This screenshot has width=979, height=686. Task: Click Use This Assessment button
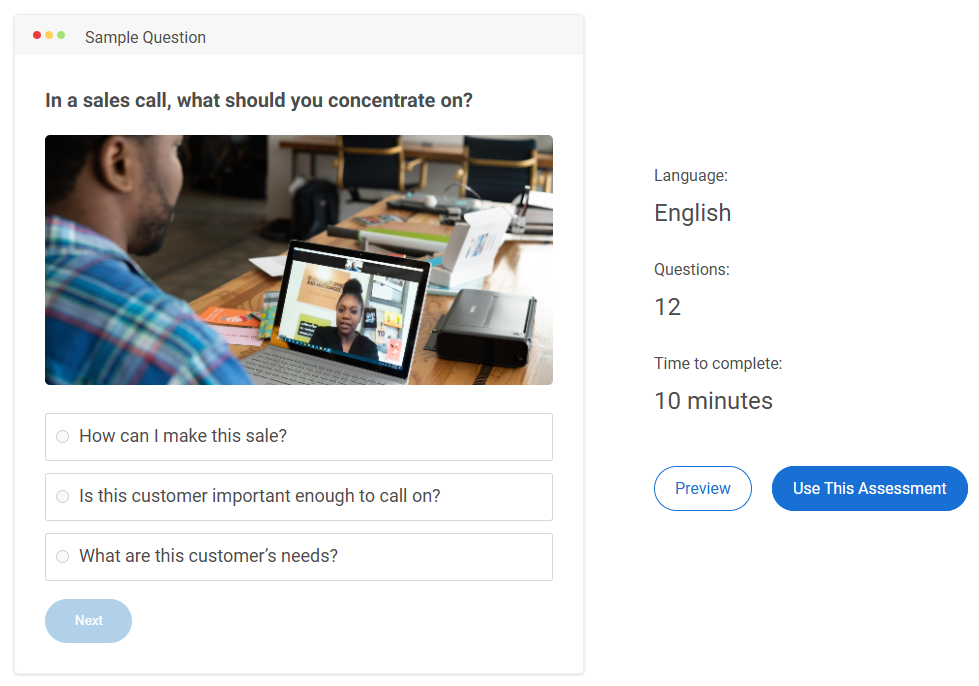(869, 488)
